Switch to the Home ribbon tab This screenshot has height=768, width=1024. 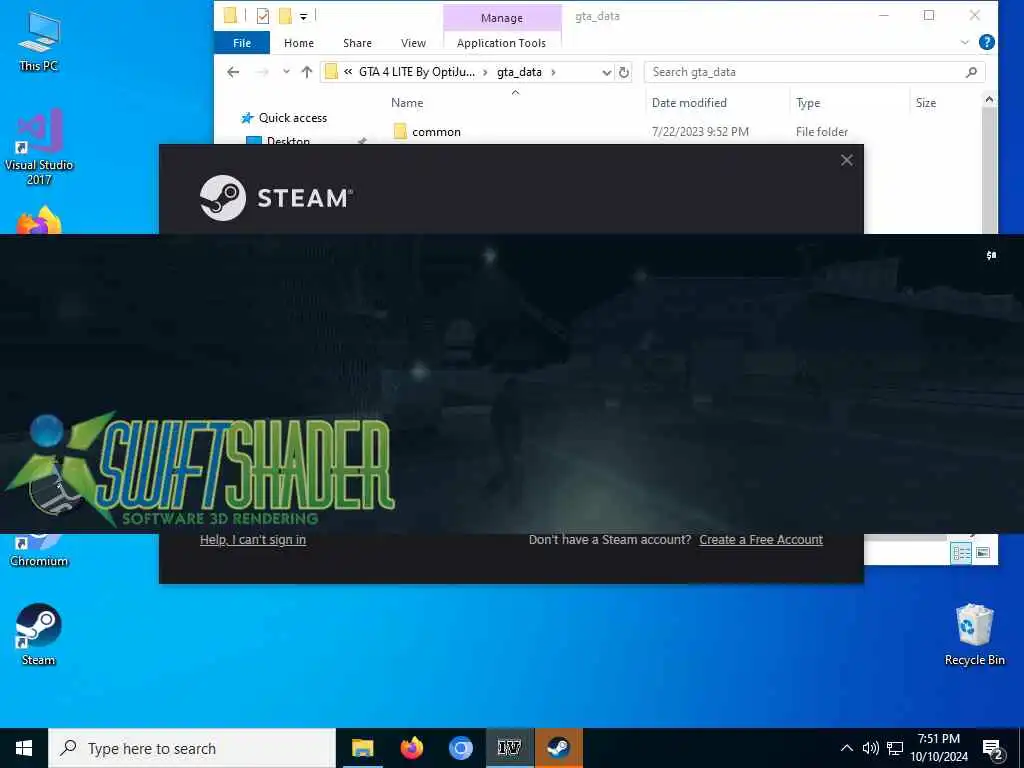298,43
